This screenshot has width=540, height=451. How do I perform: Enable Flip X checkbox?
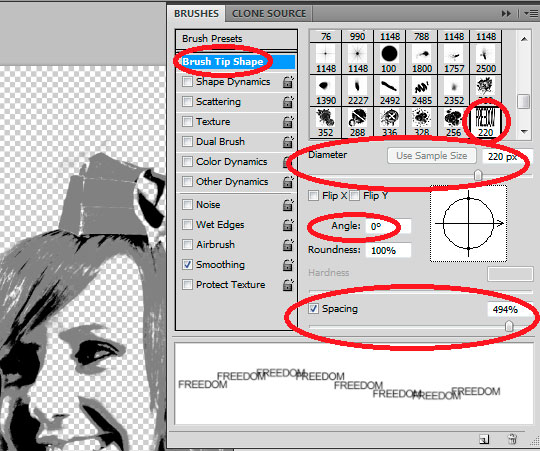(x=313, y=196)
